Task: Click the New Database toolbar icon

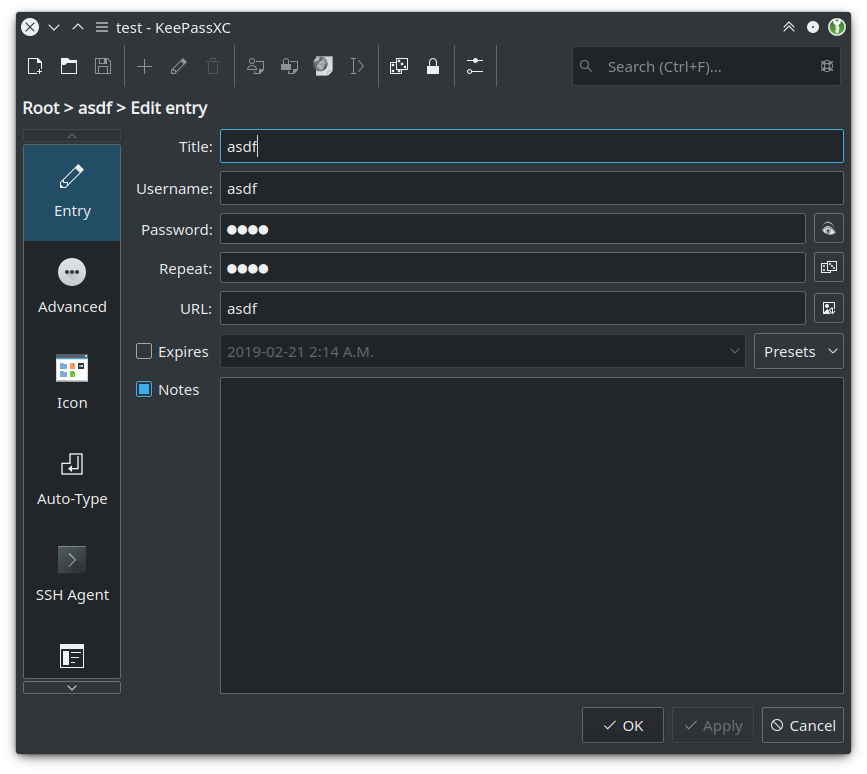Action: (x=35, y=66)
